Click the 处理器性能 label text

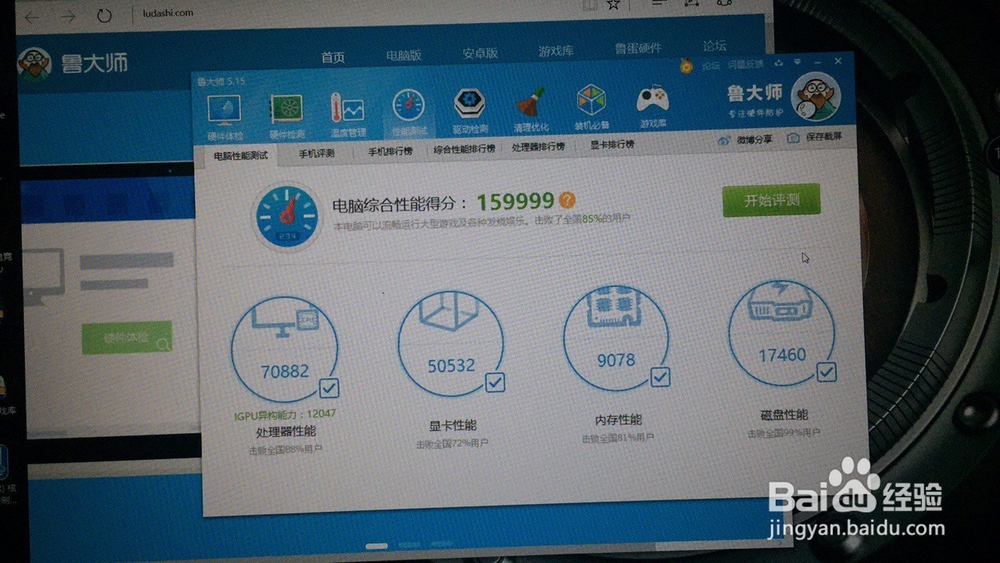pyautogui.click(x=286, y=432)
